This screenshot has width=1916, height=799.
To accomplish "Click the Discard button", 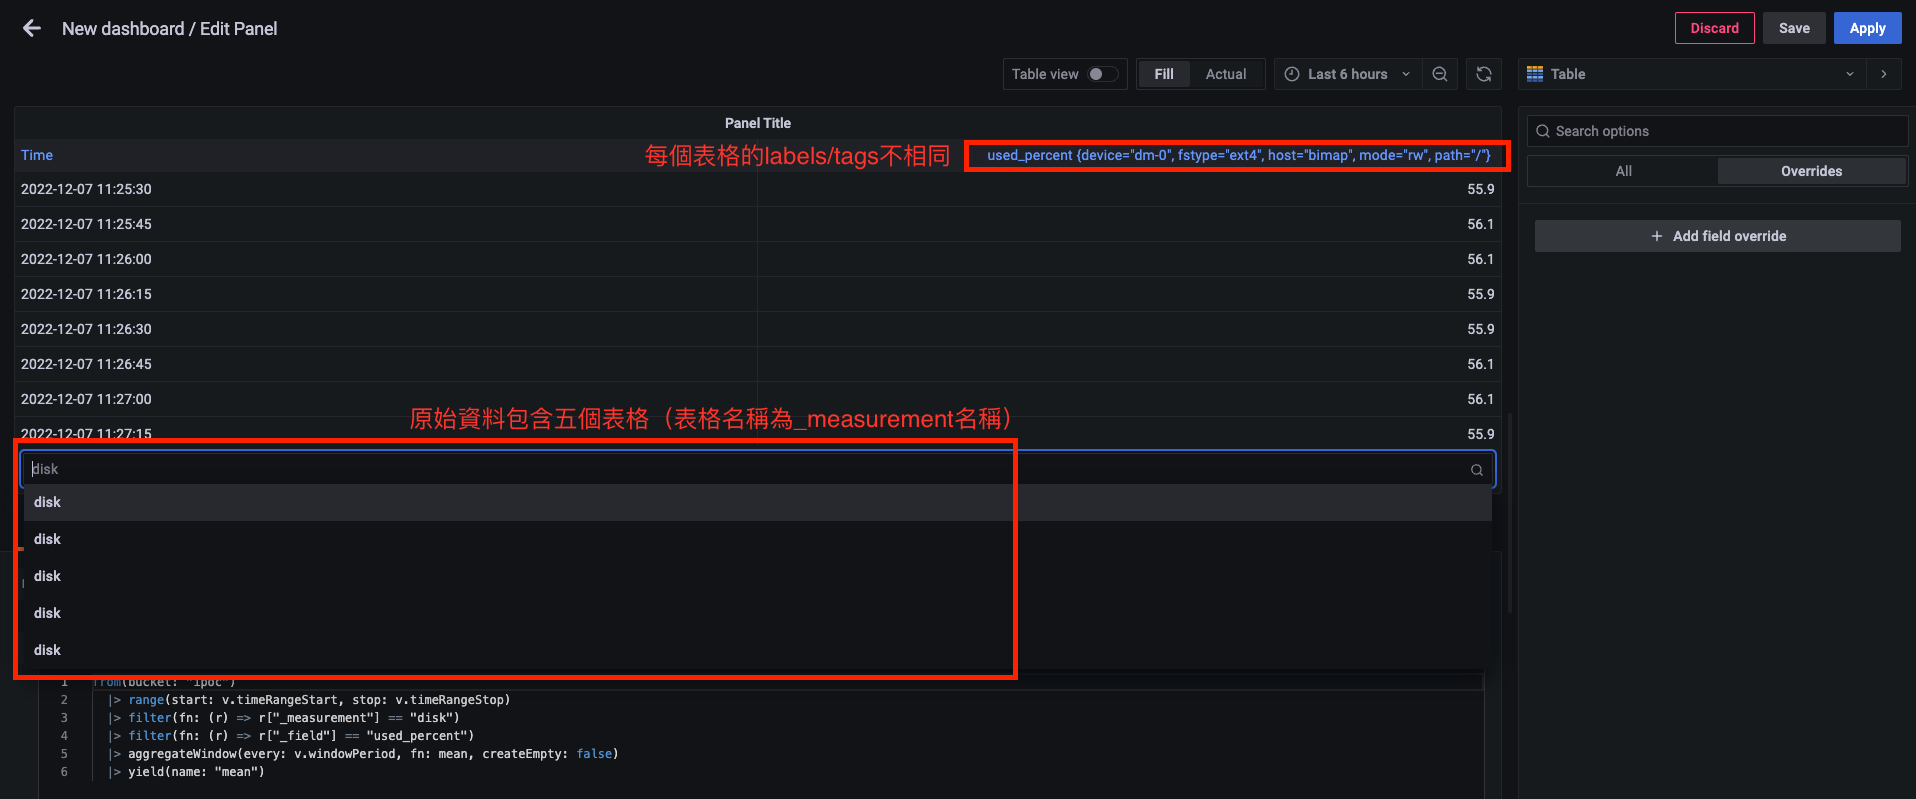I will coord(1714,28).
